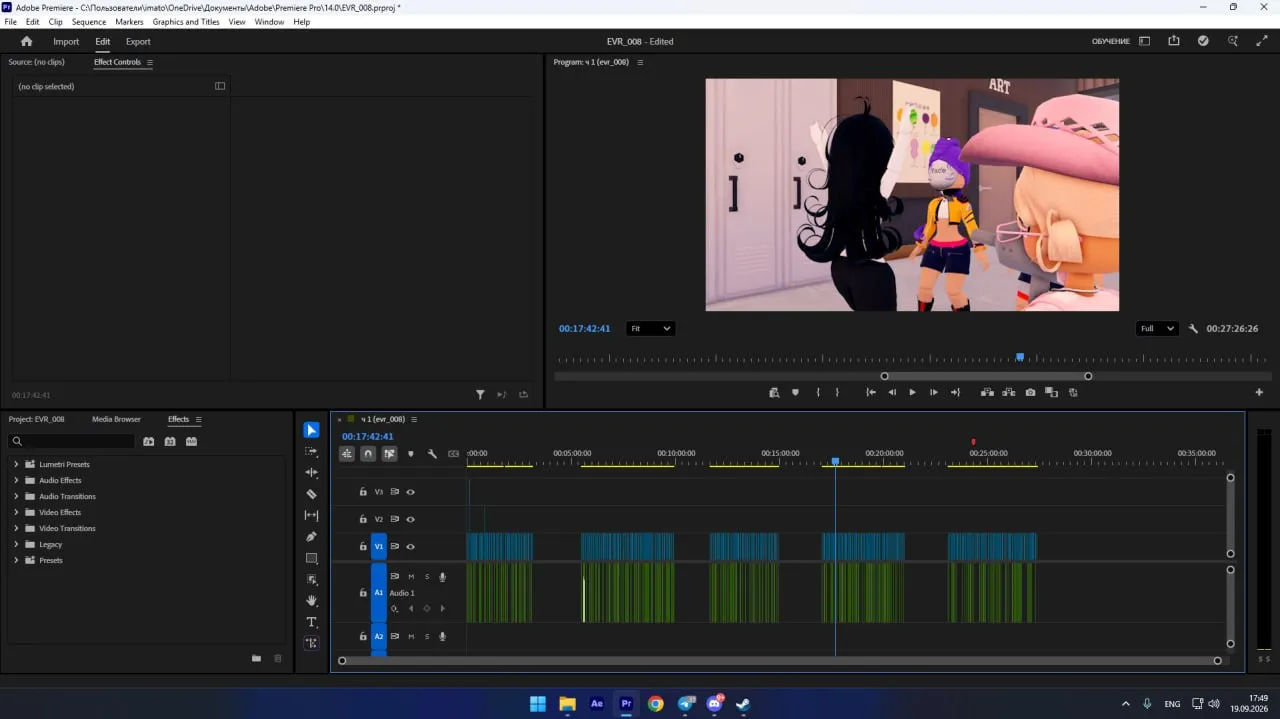Expand the Presets folder
This screenshot has height=719, width=1280.
click(x=16, y=560)
